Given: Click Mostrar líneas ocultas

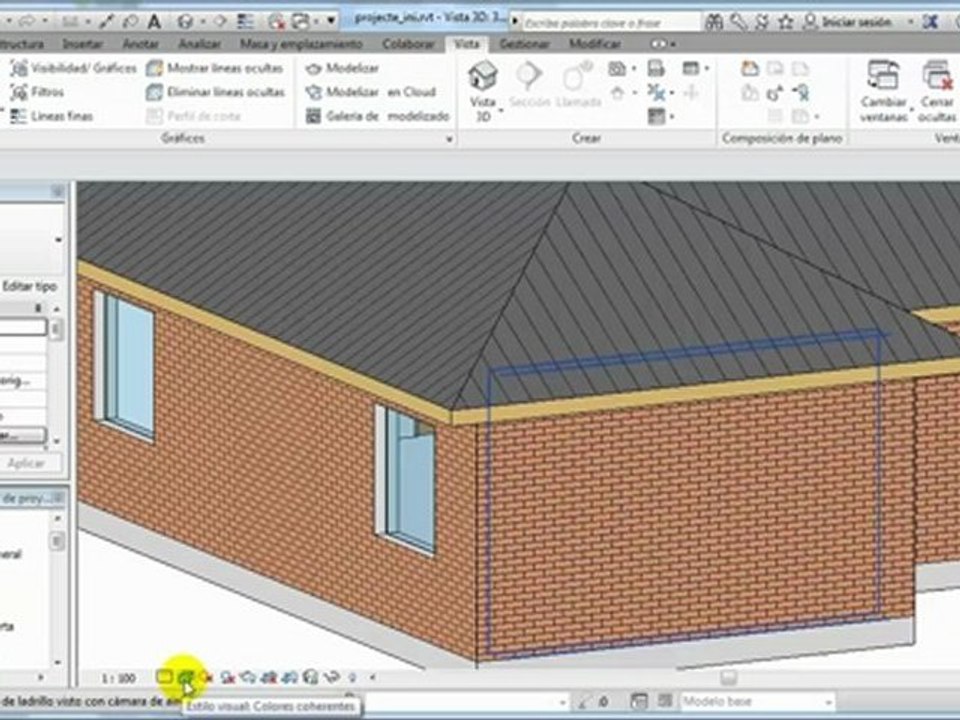Looking at the screenshot, I should [x=215, y=68].
